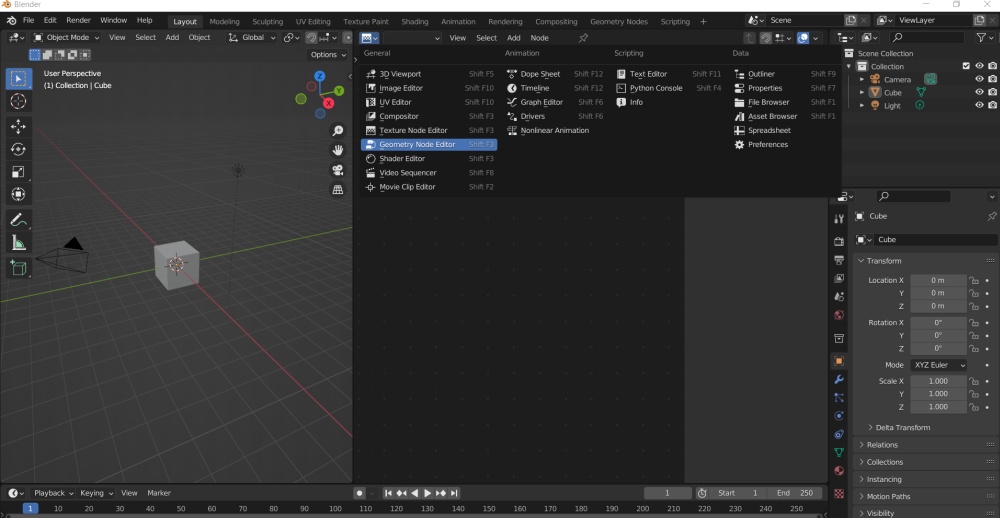The width and height of the screenshot is (1000, 518).
Task: Lock the Rotation X value
Action: [974, 323]
